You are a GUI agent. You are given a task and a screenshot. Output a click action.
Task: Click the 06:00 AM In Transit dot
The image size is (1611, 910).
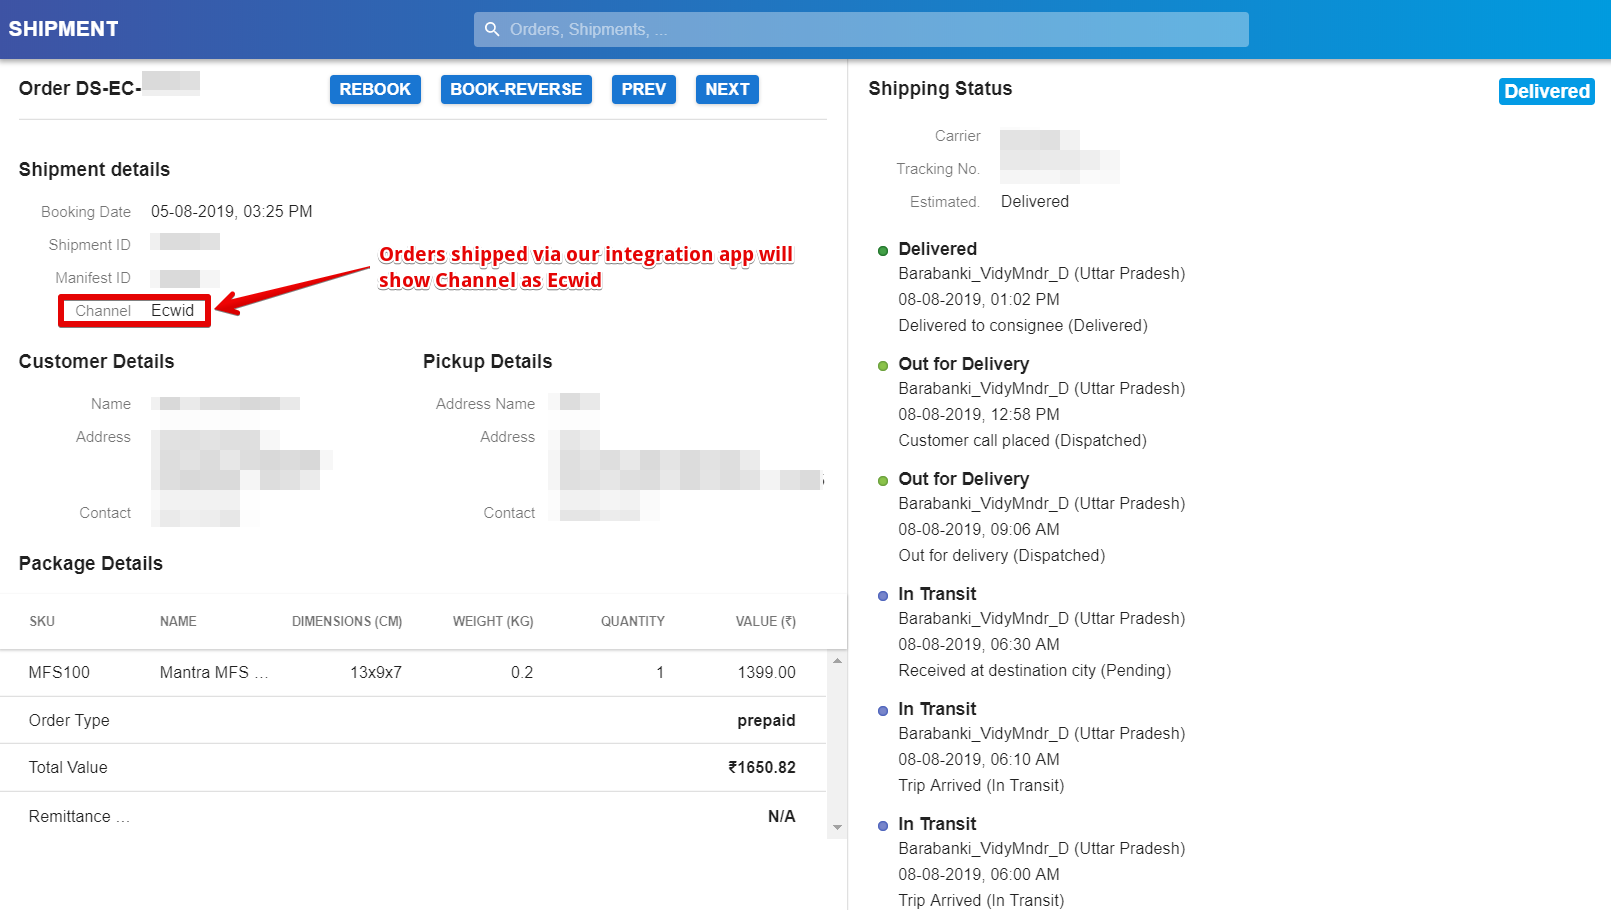883,826
